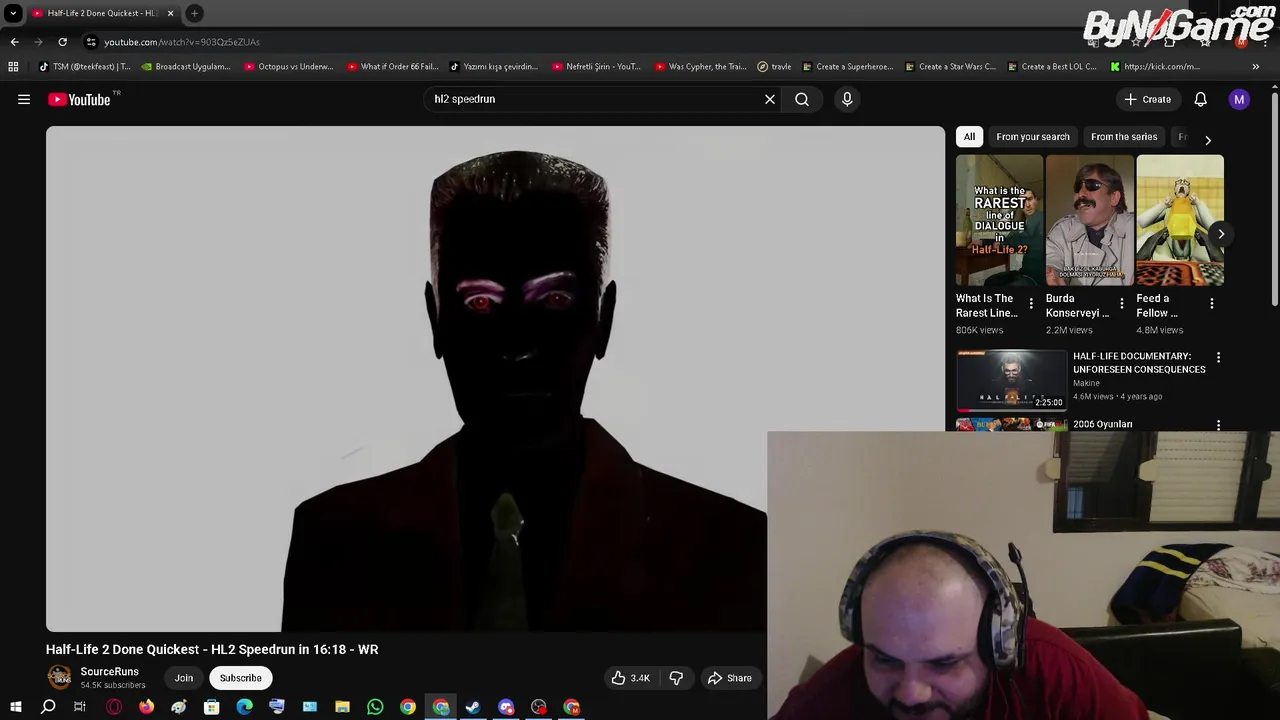Viewport: 1280px width, 720px height.
Task: Open options for Burda Konserveyi short
Action: (1121, 304)
